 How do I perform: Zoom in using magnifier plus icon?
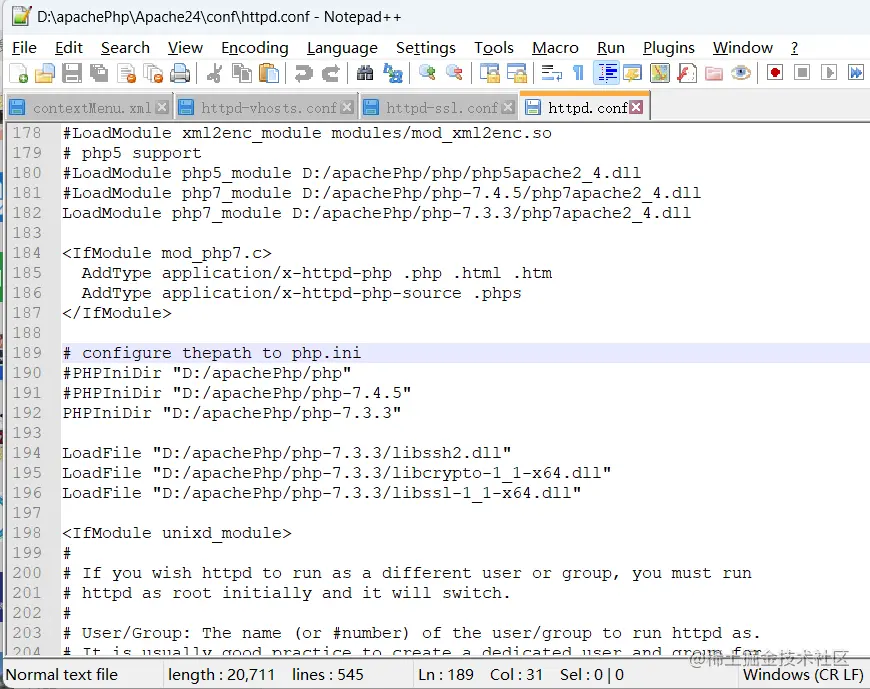[427, 73]
